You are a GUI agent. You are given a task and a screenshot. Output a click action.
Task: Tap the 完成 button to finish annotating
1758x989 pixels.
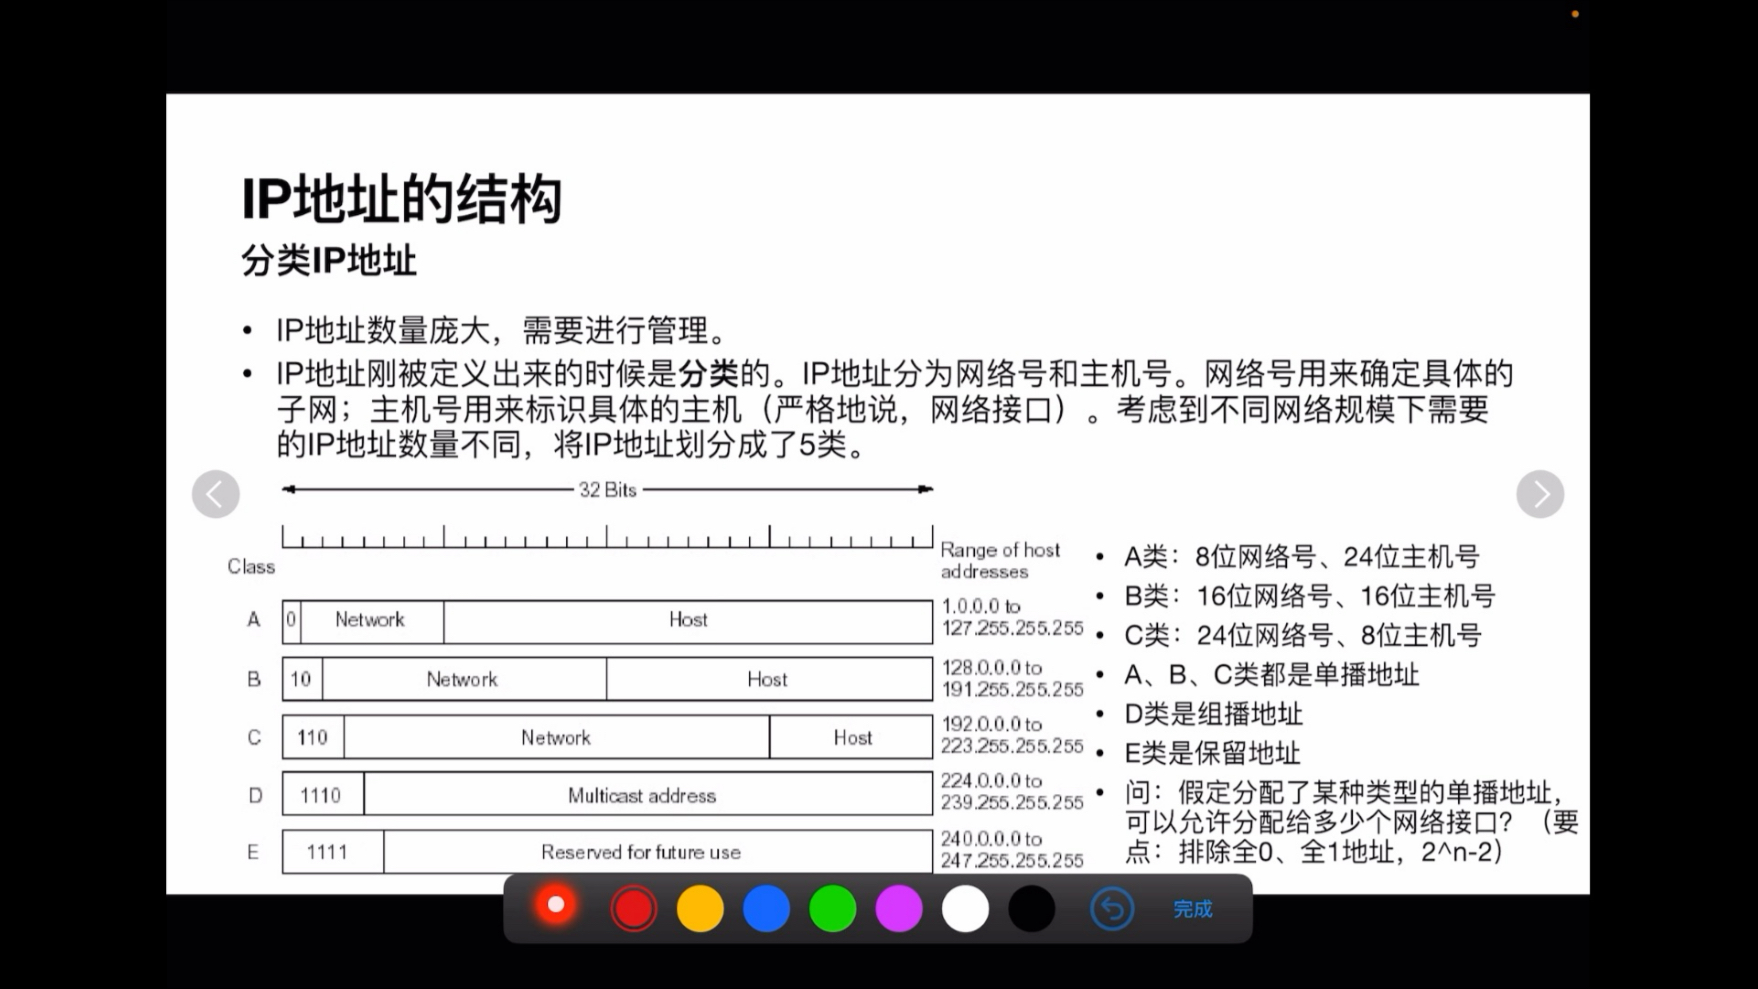click(x=1192, y=910)
